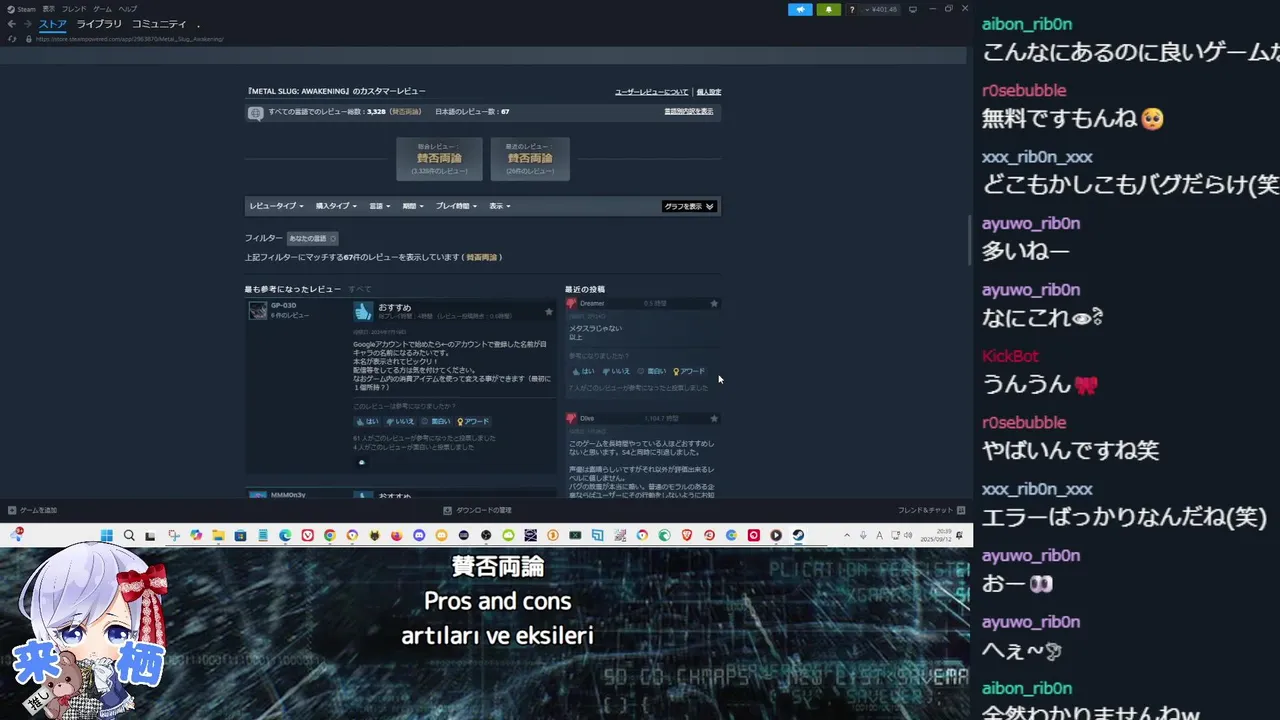This screenshot has width=1280, height=720.
Task: Open the 期間 dropdown filter
Action: point(413,206)
